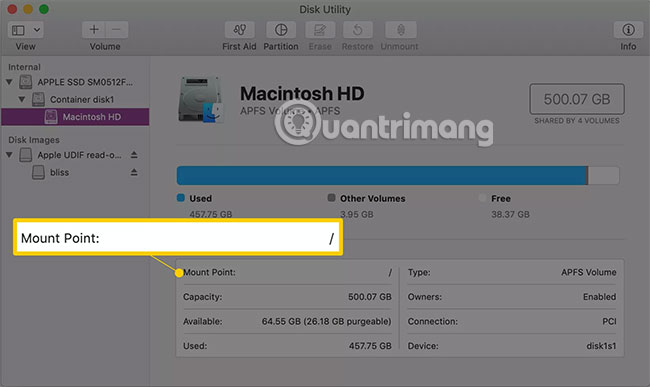The width and height of the screenshot is (650, 387).
Task: Click SHARED BY 4 VOLUMES label
Action: pos(577,121)
